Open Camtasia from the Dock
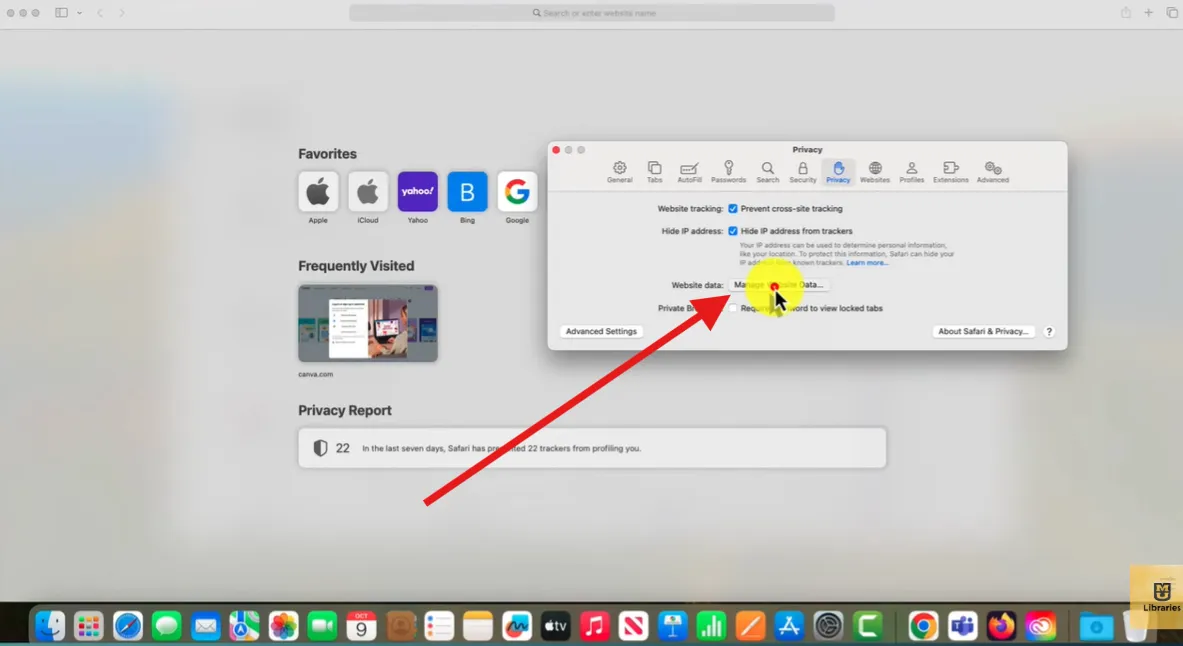This screenshot has height=646, width=1183. pyautogui.click(x=868, y=626)
